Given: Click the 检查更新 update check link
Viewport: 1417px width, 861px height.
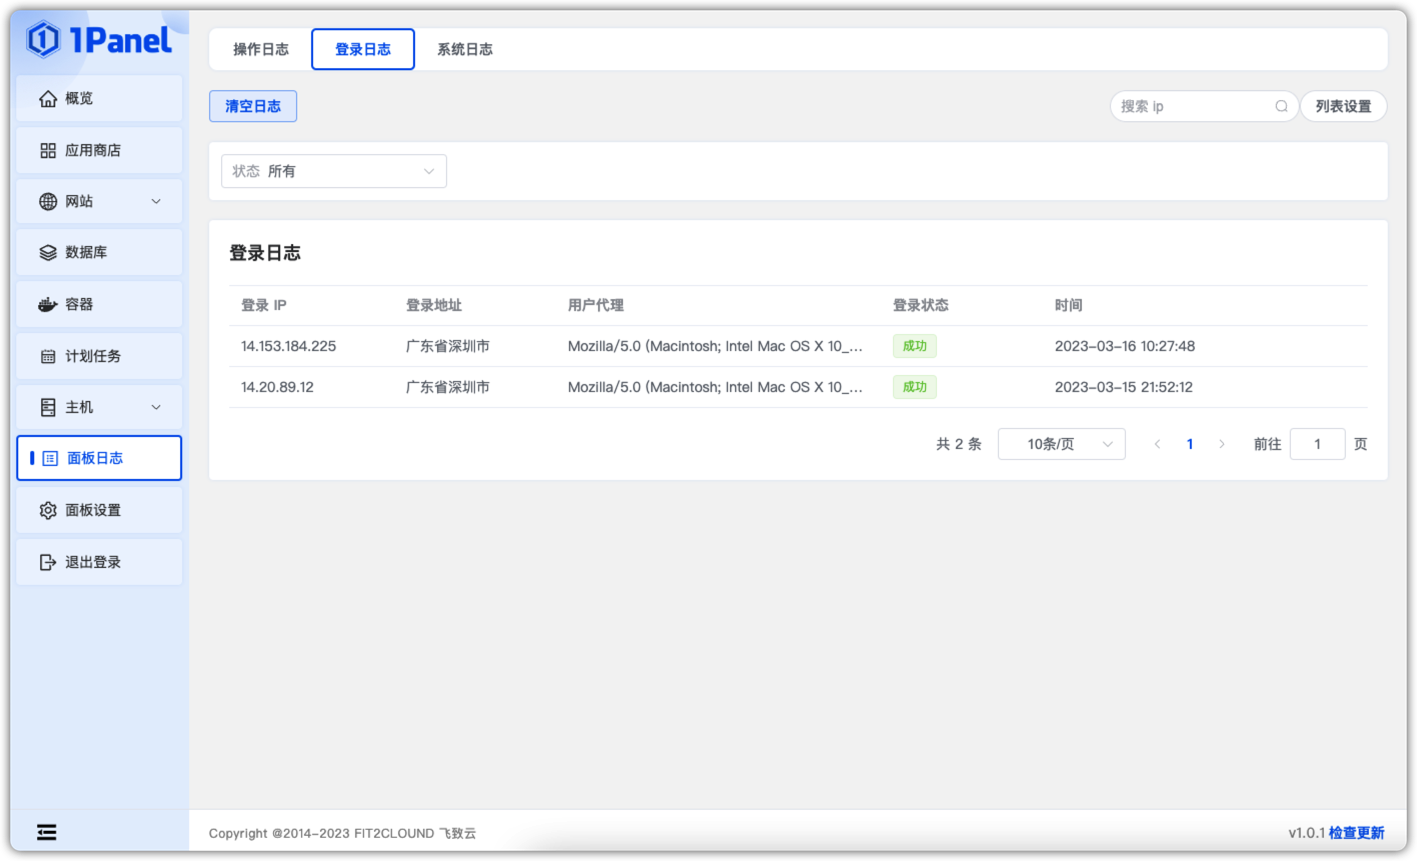Looking at the screenshot, I should (1356, 832).
